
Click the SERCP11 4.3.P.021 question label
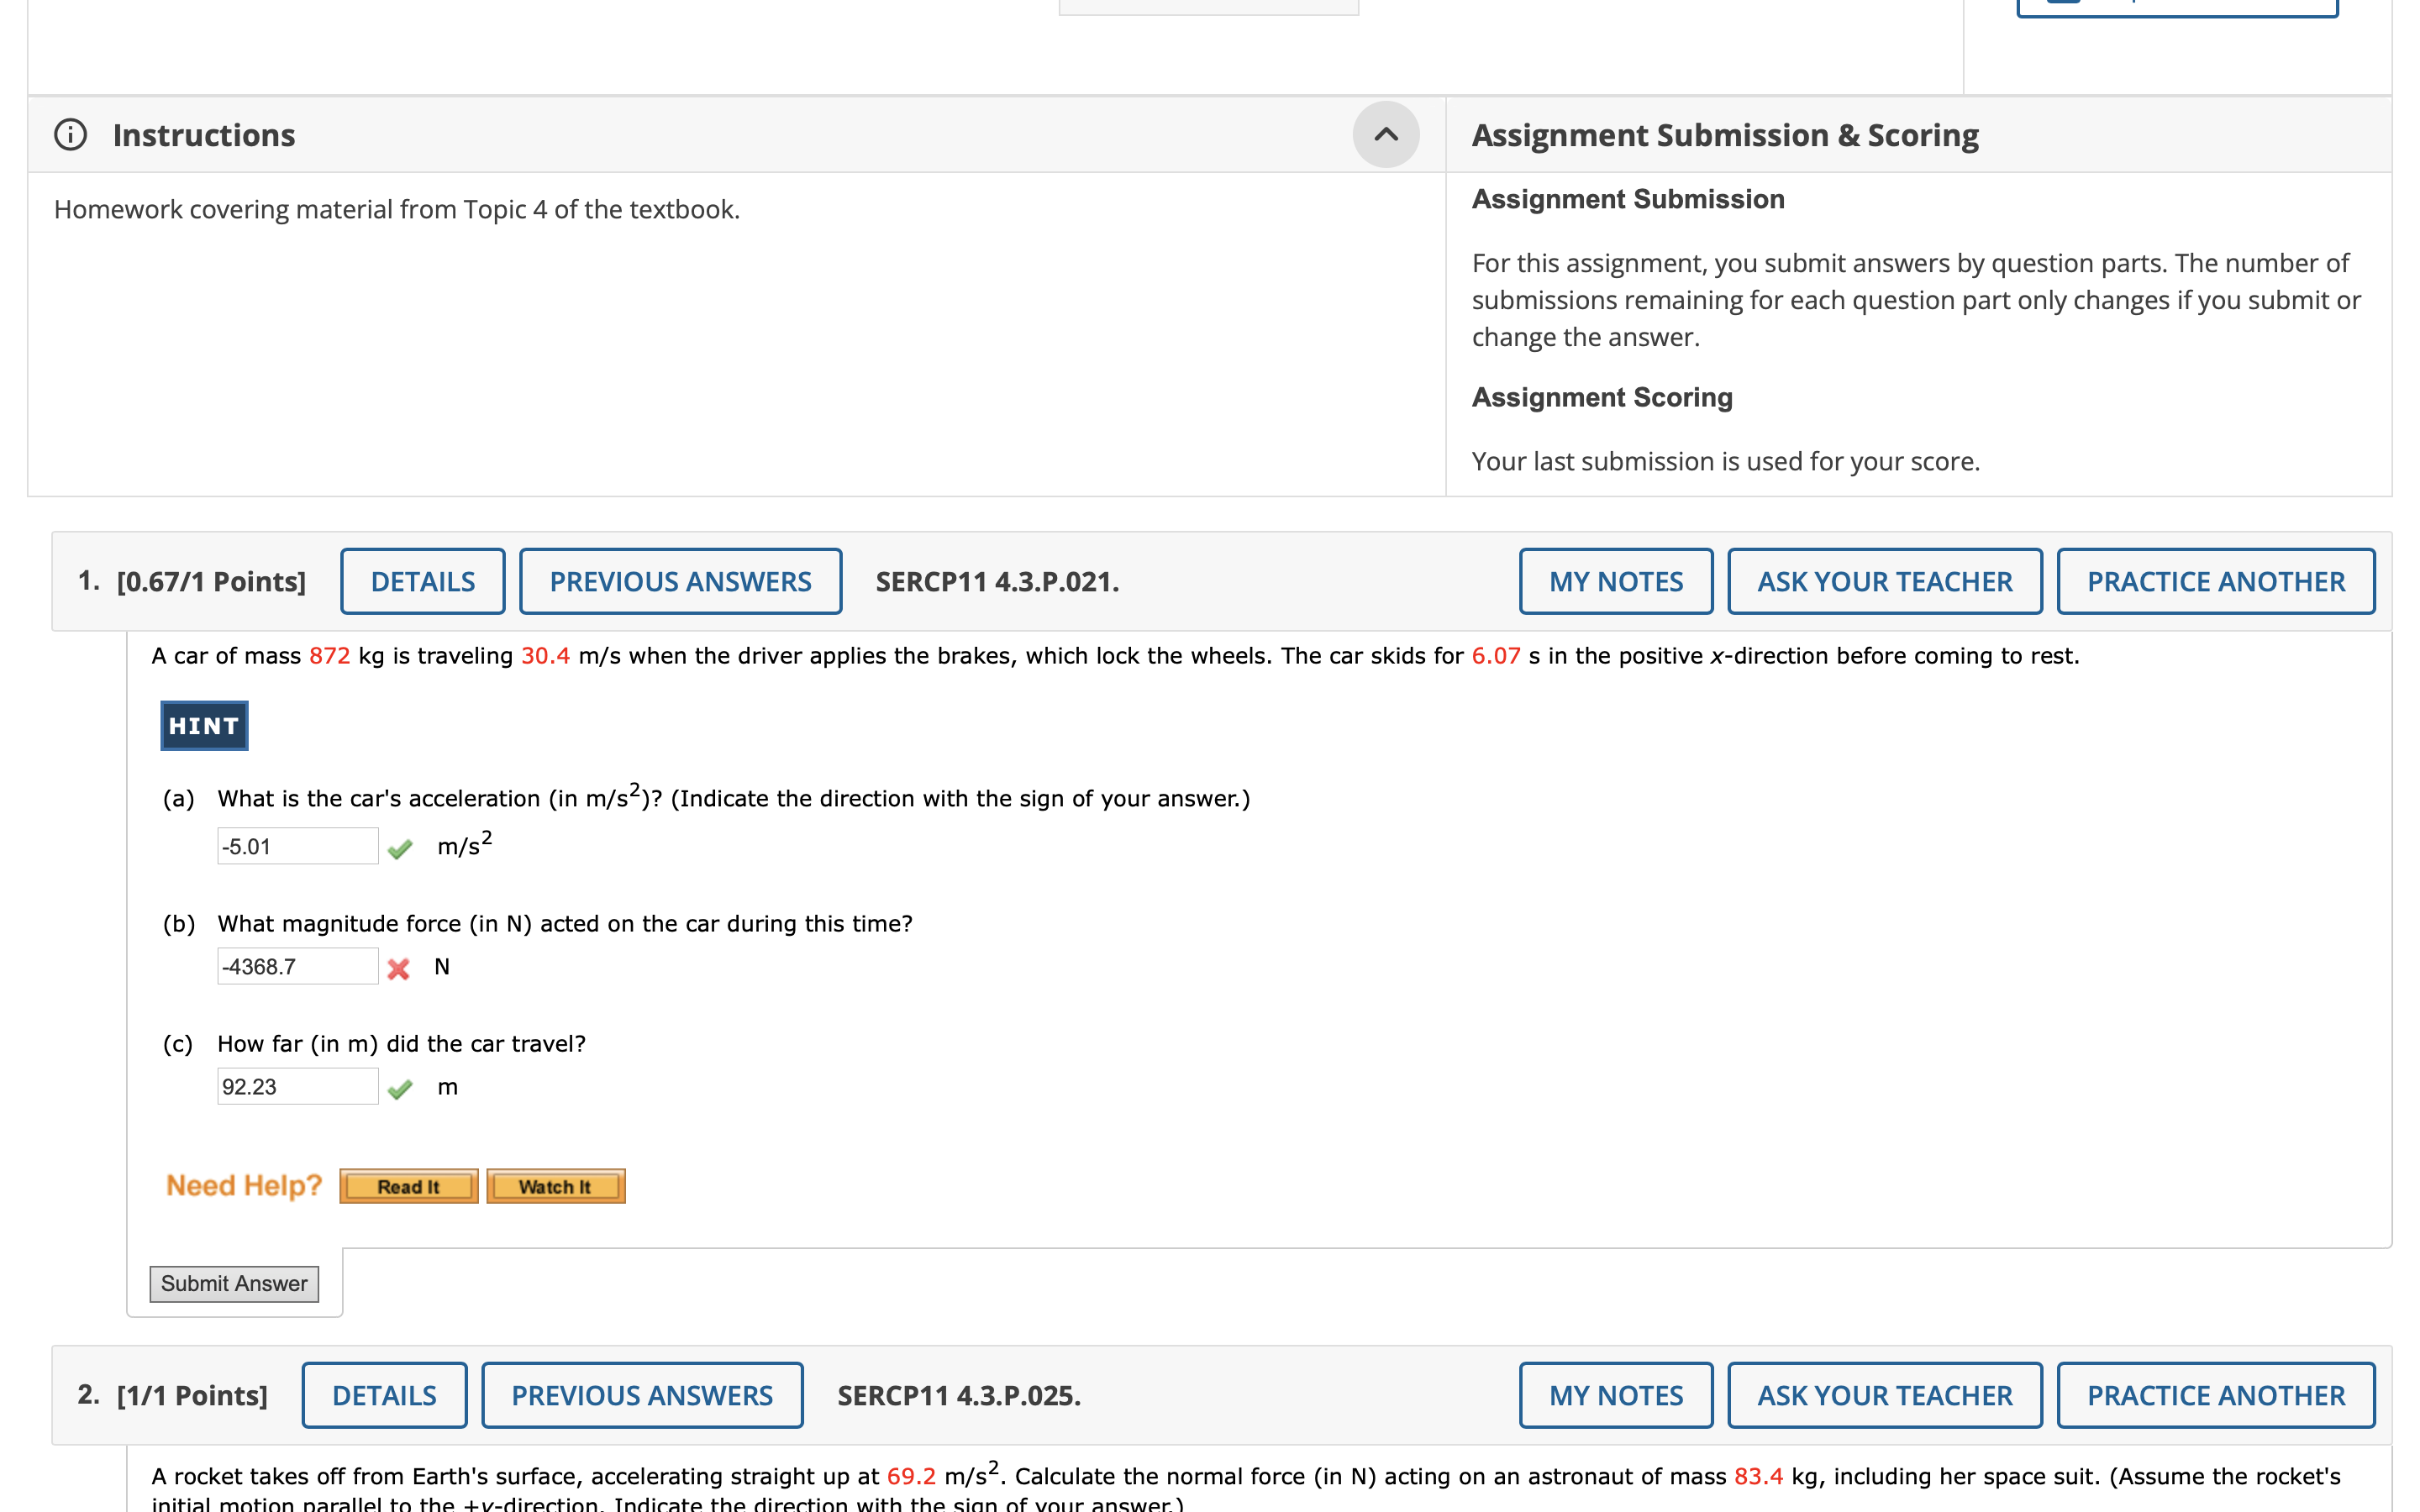point(996,581)
